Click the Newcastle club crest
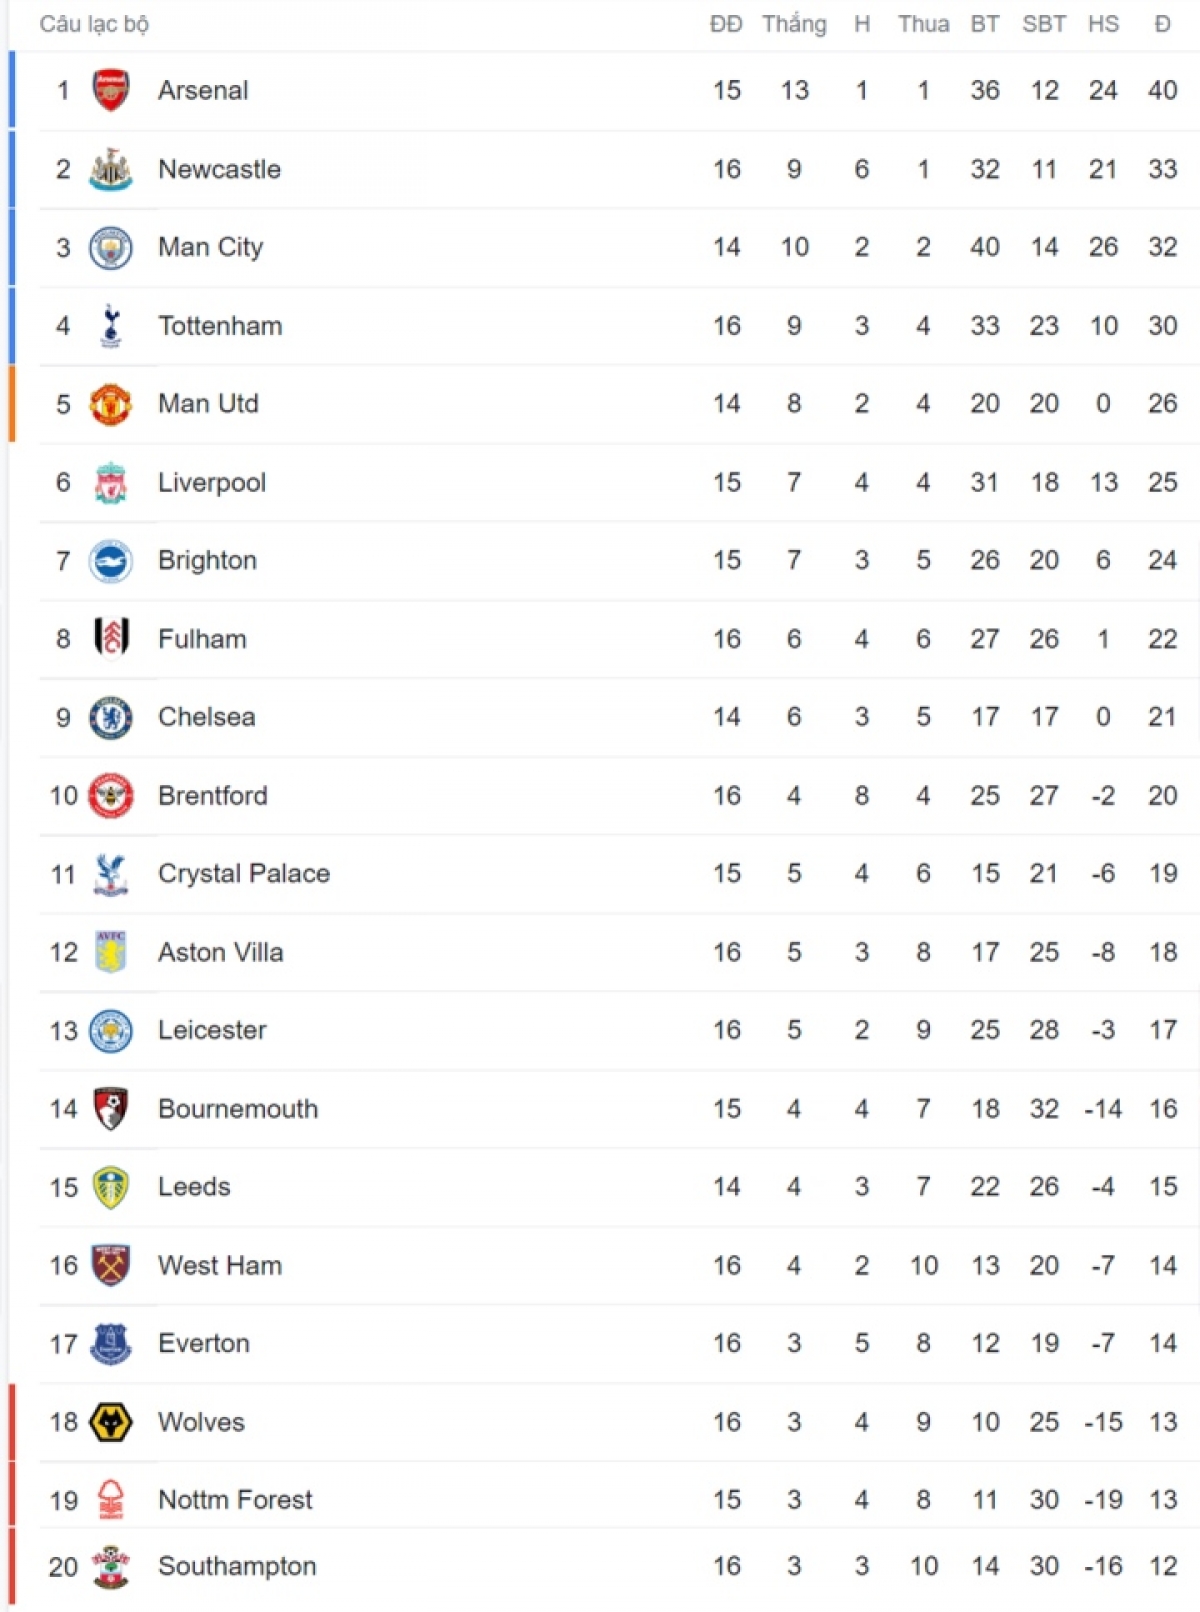The height and width of the screenshot is (1612, 1200). (111, 169)
